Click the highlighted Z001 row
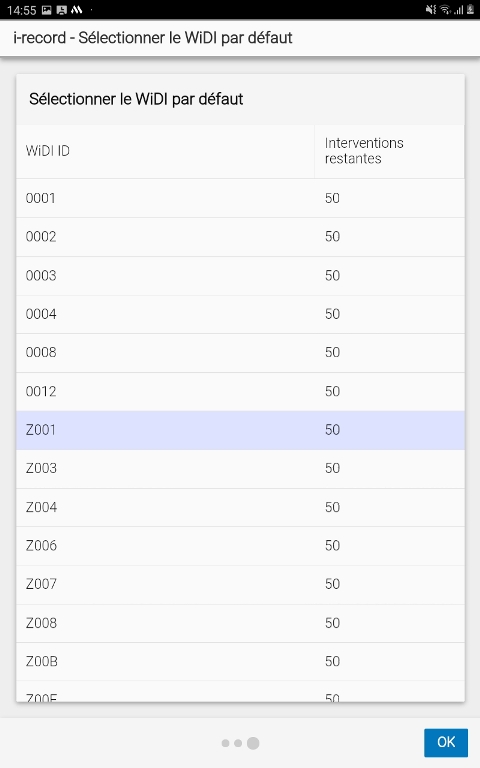480x768 pixels. coord(240,431)
